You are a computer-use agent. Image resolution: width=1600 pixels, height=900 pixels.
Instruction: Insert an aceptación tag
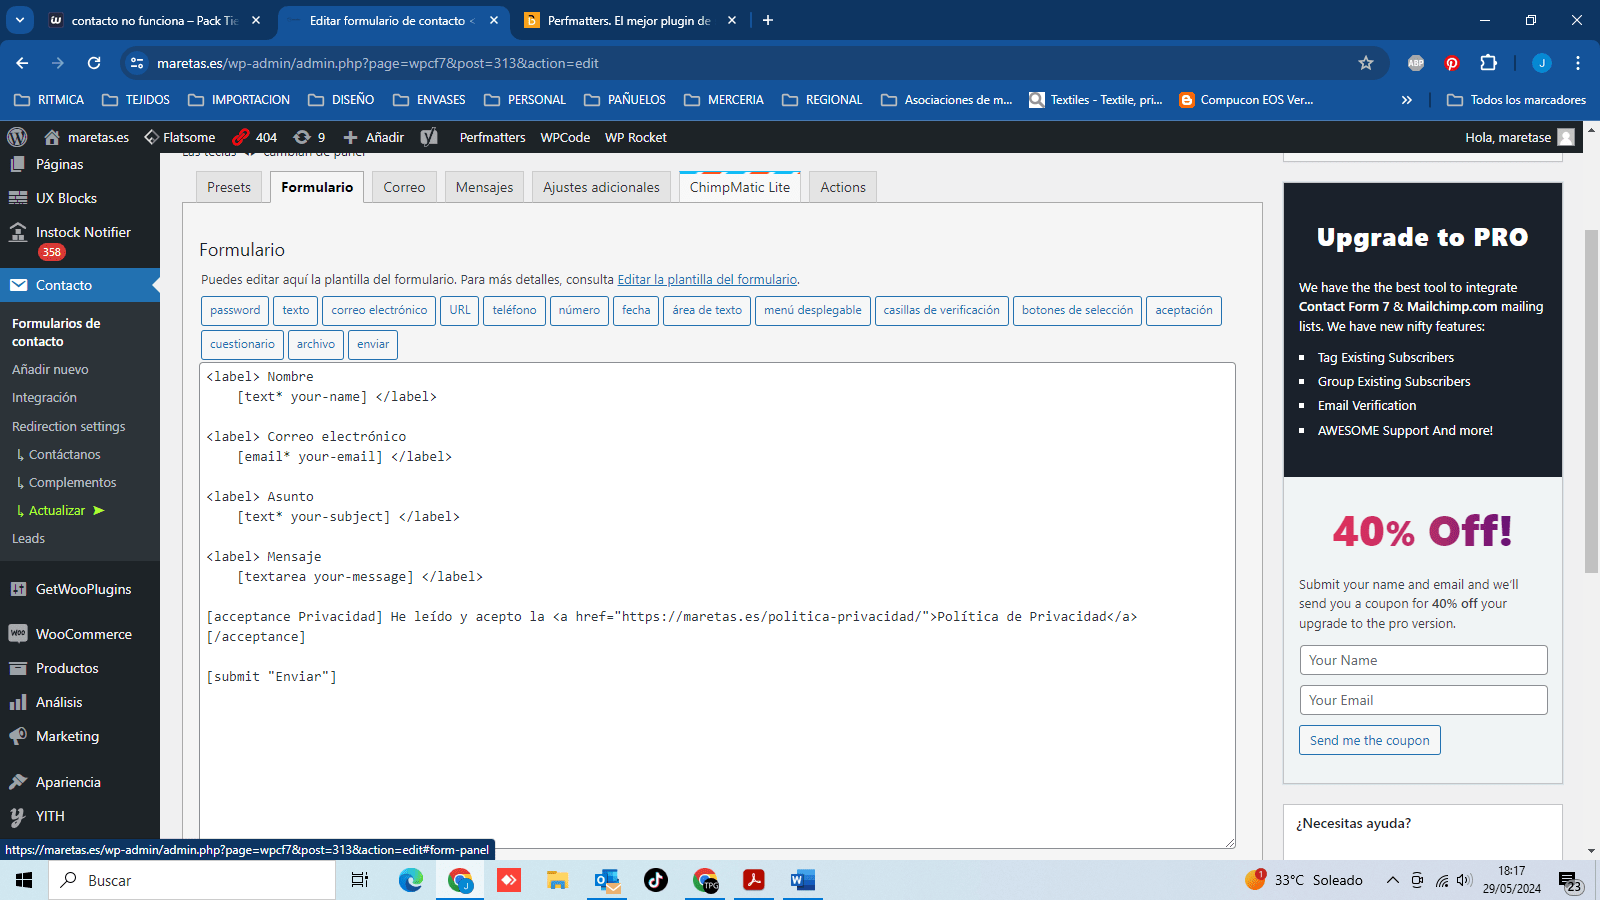(x=1183, y=310)
